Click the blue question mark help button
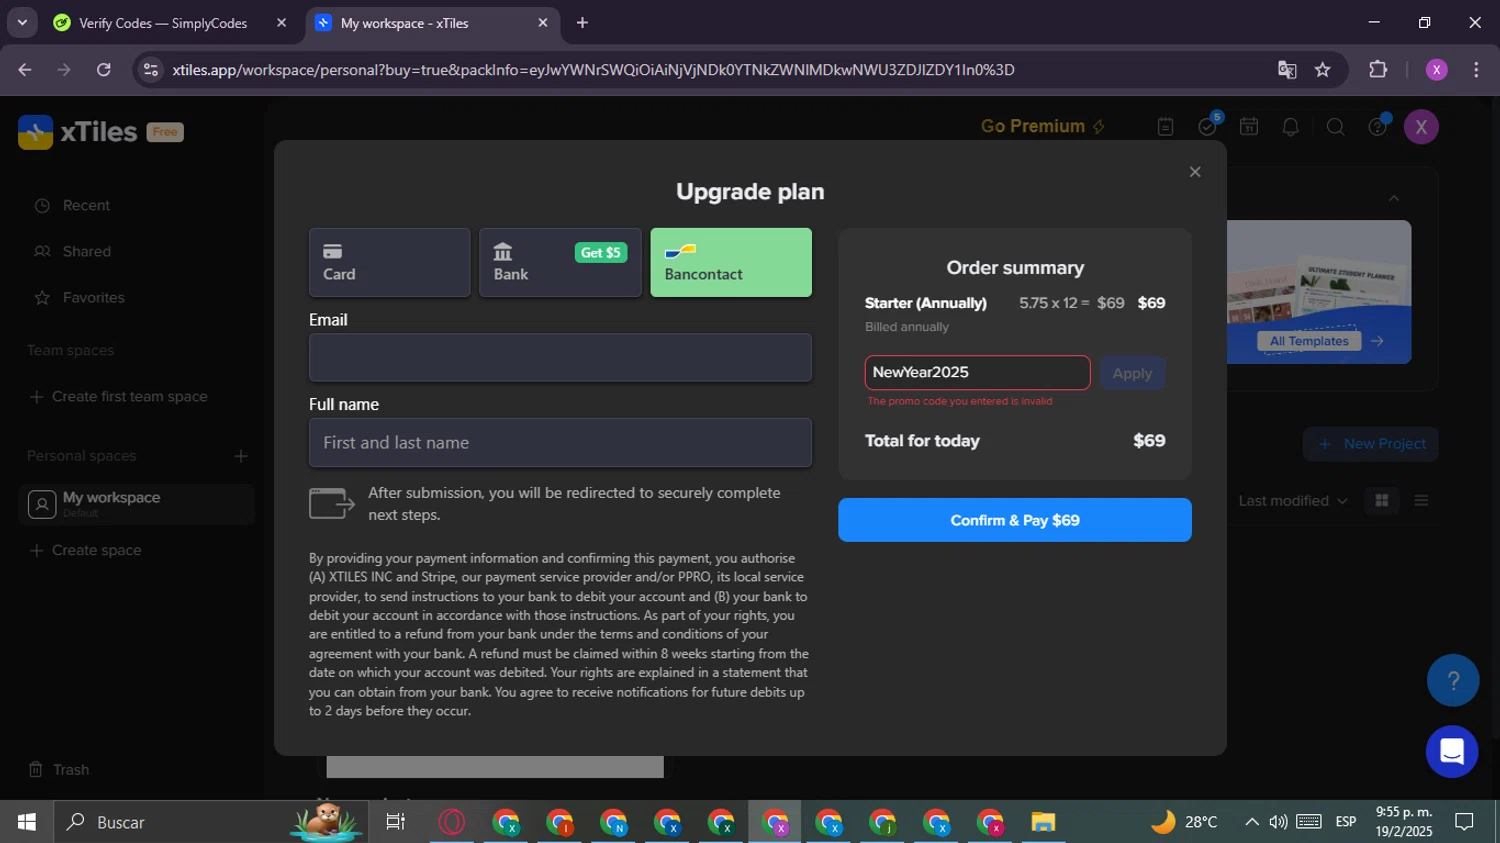The width and height of the screenshot is (1500, 843). coord(1452,680)
